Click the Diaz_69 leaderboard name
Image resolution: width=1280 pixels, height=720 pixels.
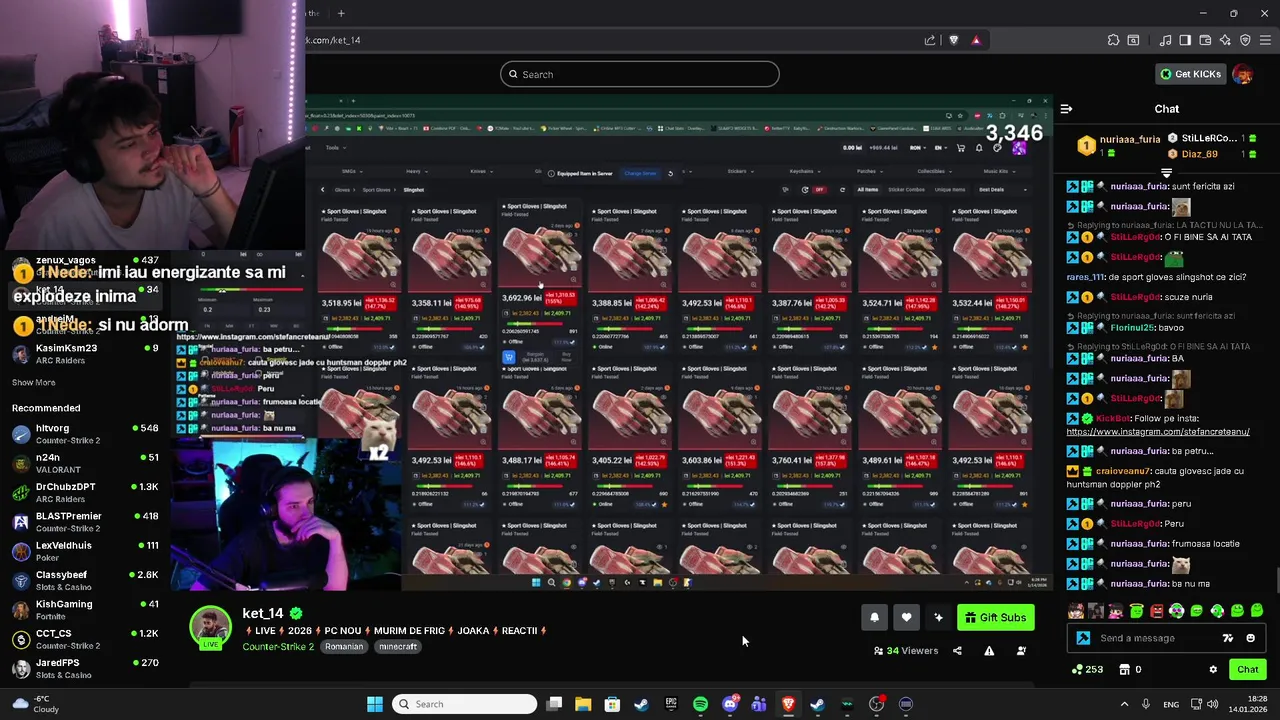pos(1199,154)
